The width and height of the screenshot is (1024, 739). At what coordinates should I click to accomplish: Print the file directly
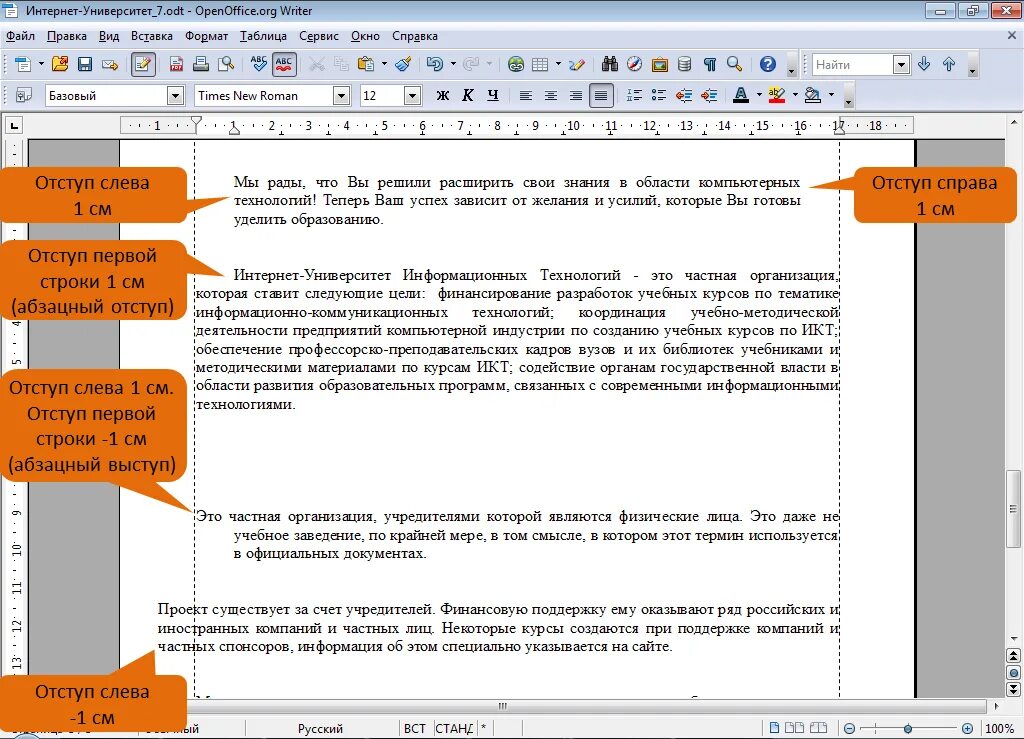click(x=201, y=64)
